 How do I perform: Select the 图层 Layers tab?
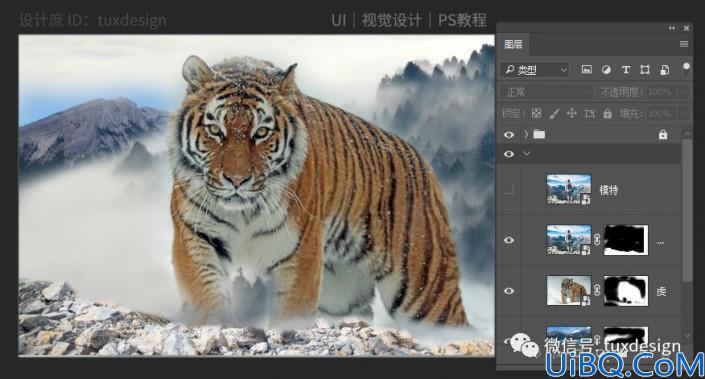point(513,44)
